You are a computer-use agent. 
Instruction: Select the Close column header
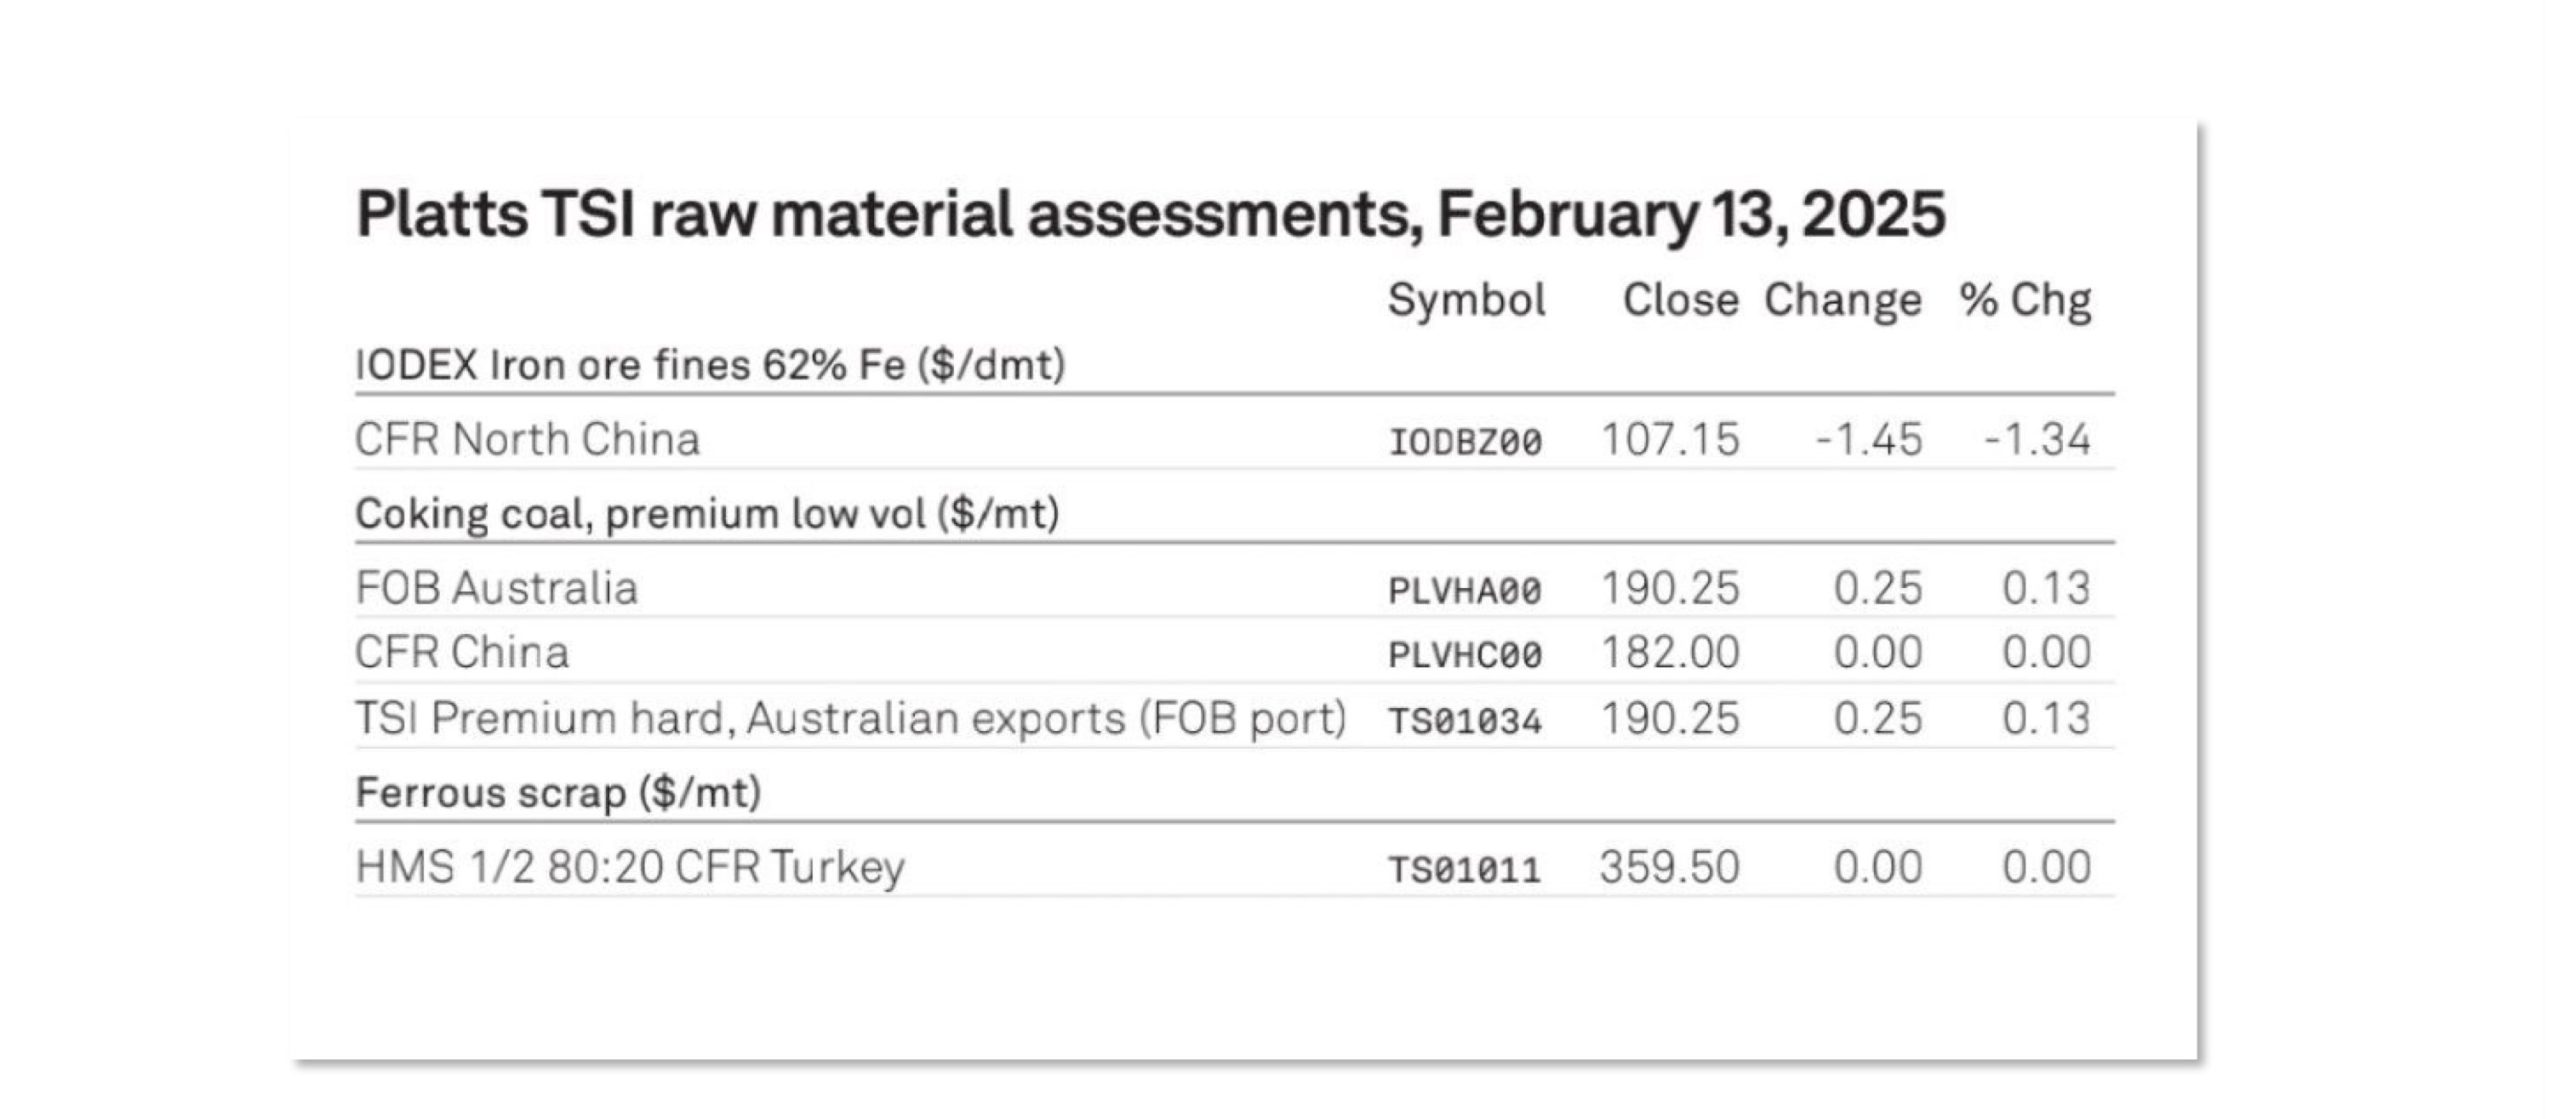1680,300
